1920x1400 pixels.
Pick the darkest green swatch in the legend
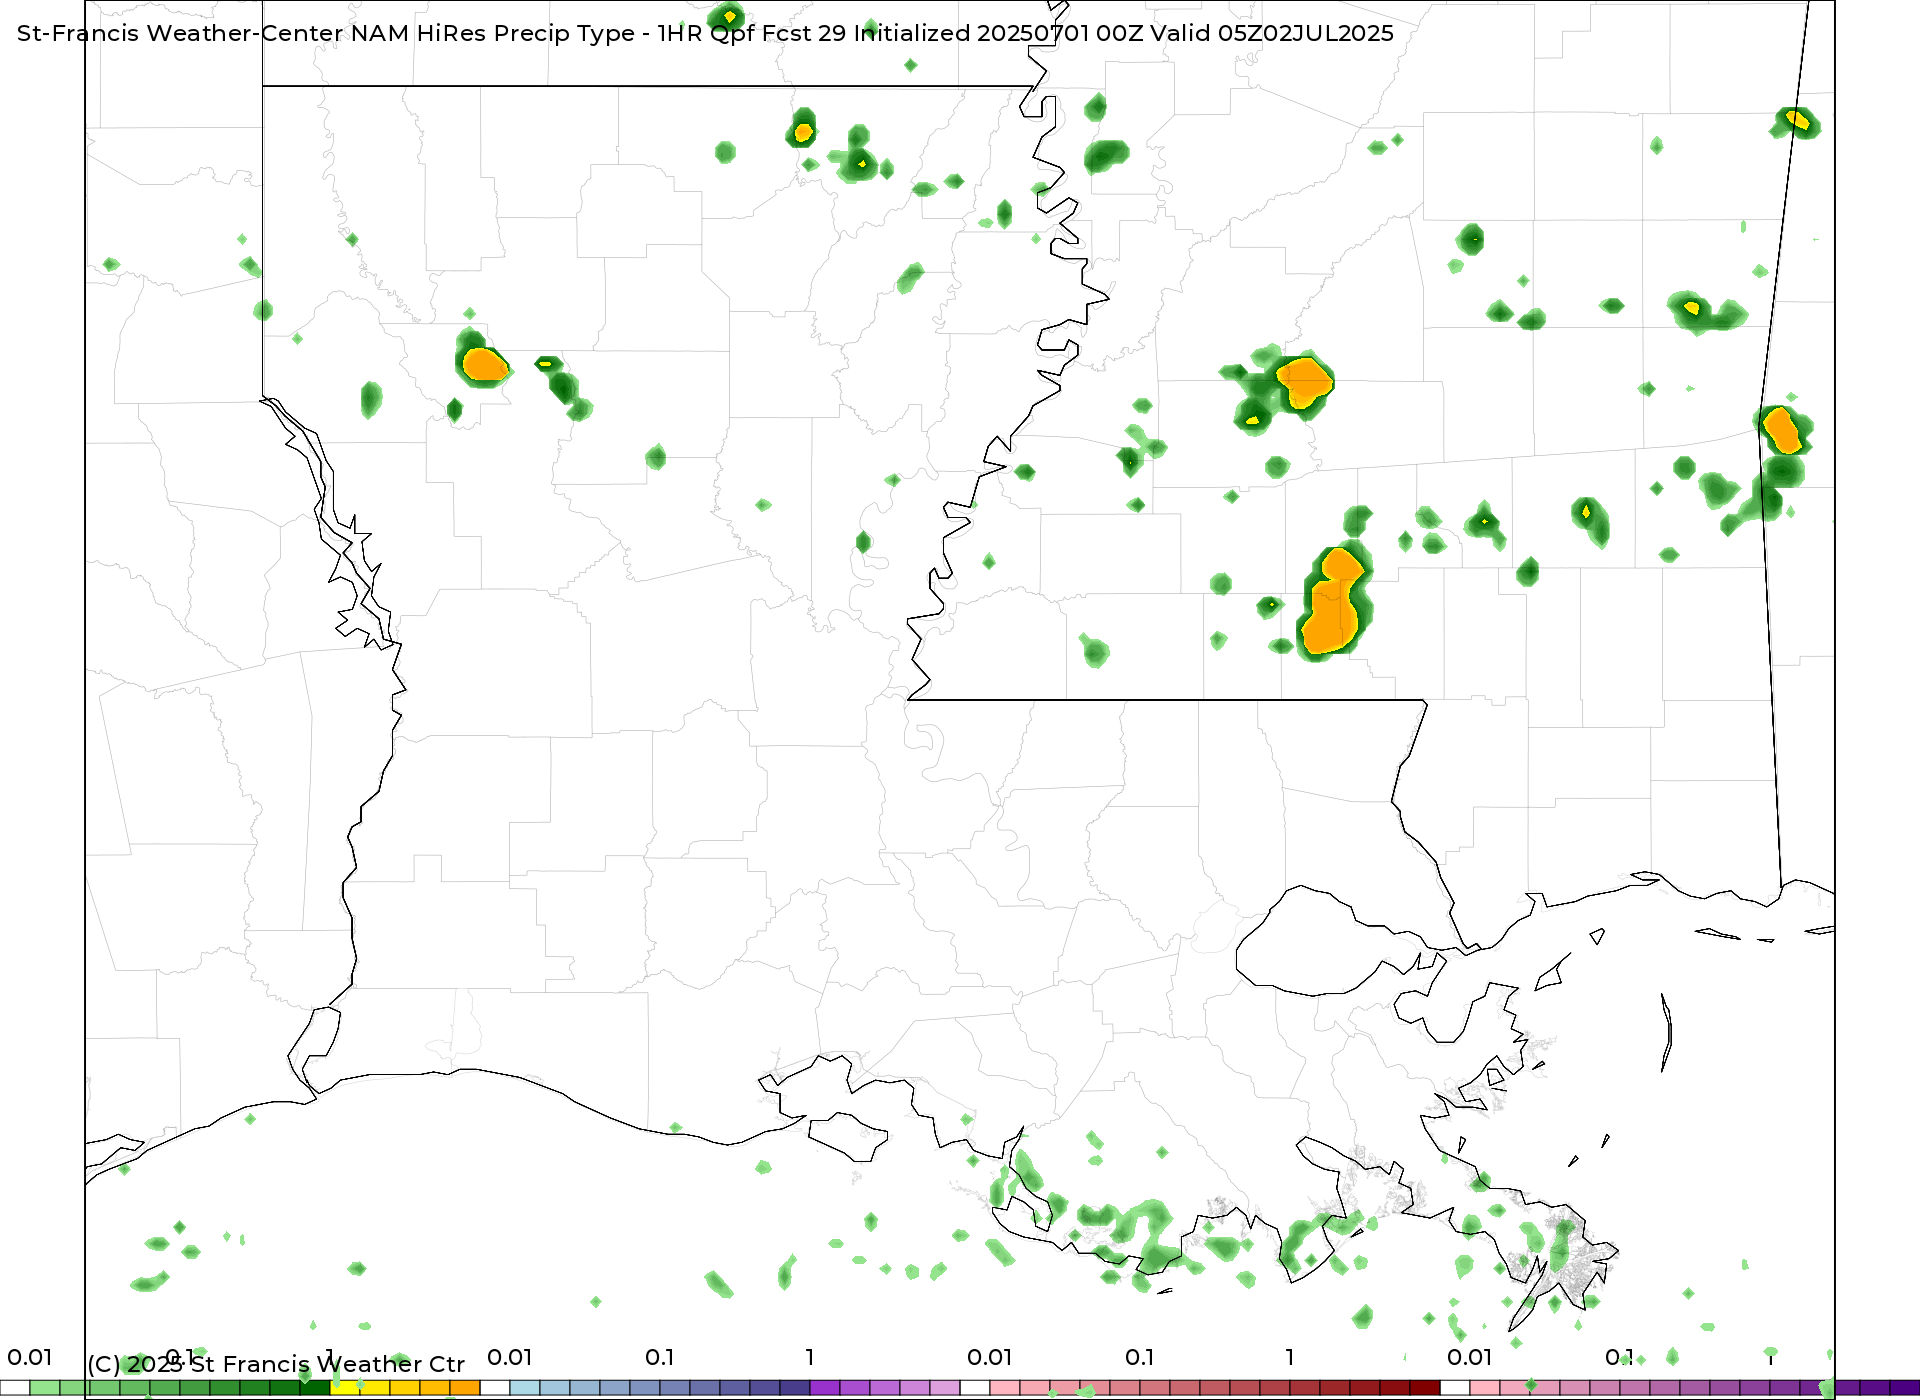pos(315,1388)
